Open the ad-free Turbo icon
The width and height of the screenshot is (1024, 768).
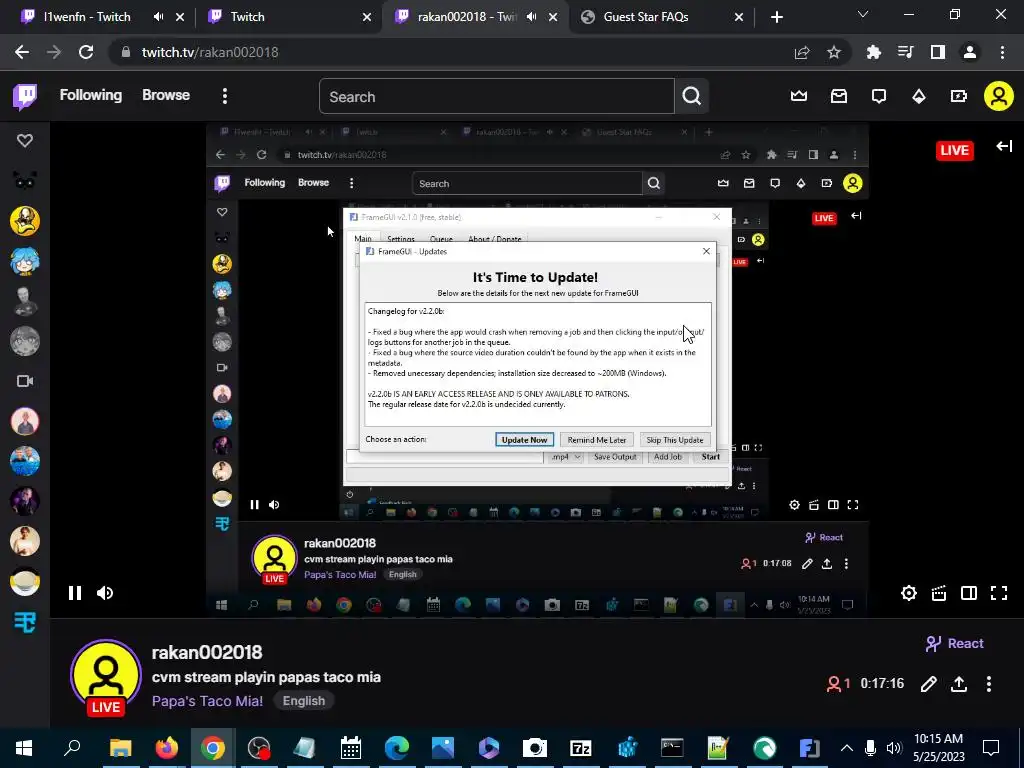coord(958,96)
